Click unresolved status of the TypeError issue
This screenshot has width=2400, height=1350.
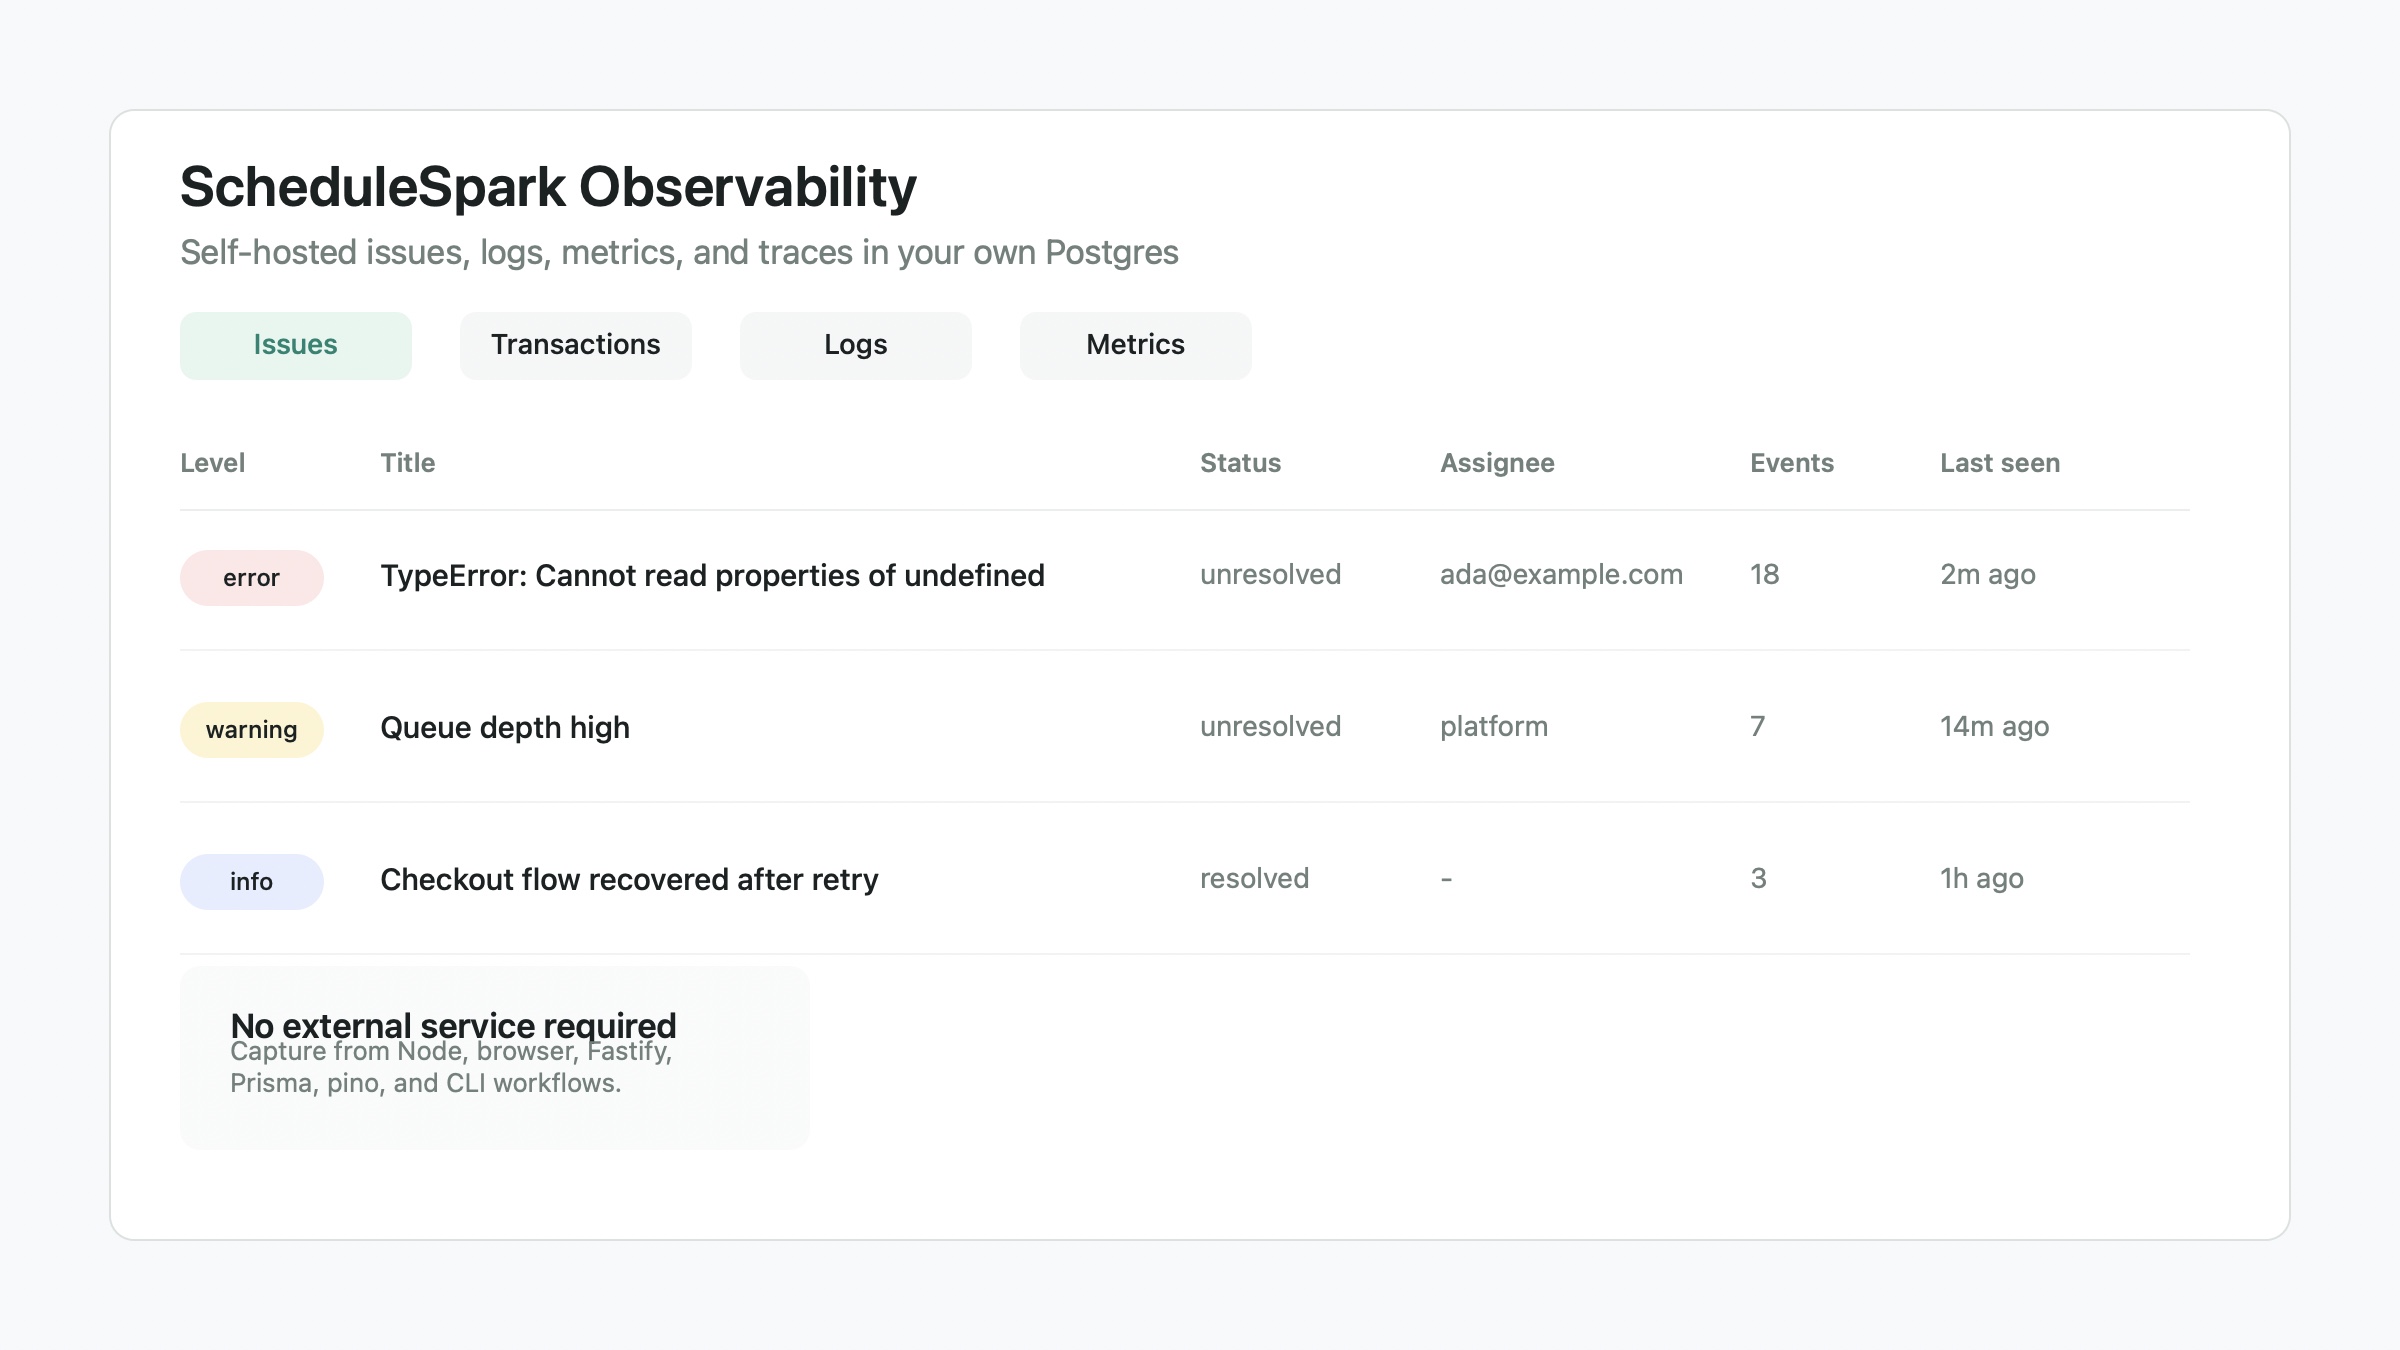(1270, 575)
